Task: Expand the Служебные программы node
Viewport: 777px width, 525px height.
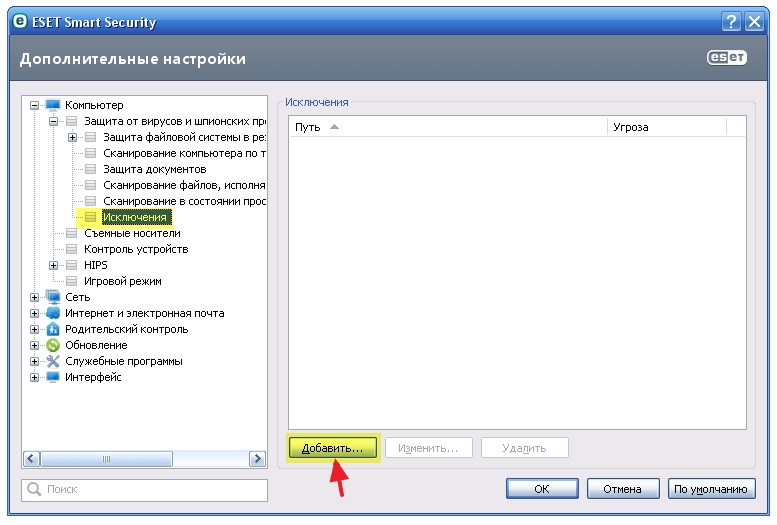Action: [x=34, y=361]
